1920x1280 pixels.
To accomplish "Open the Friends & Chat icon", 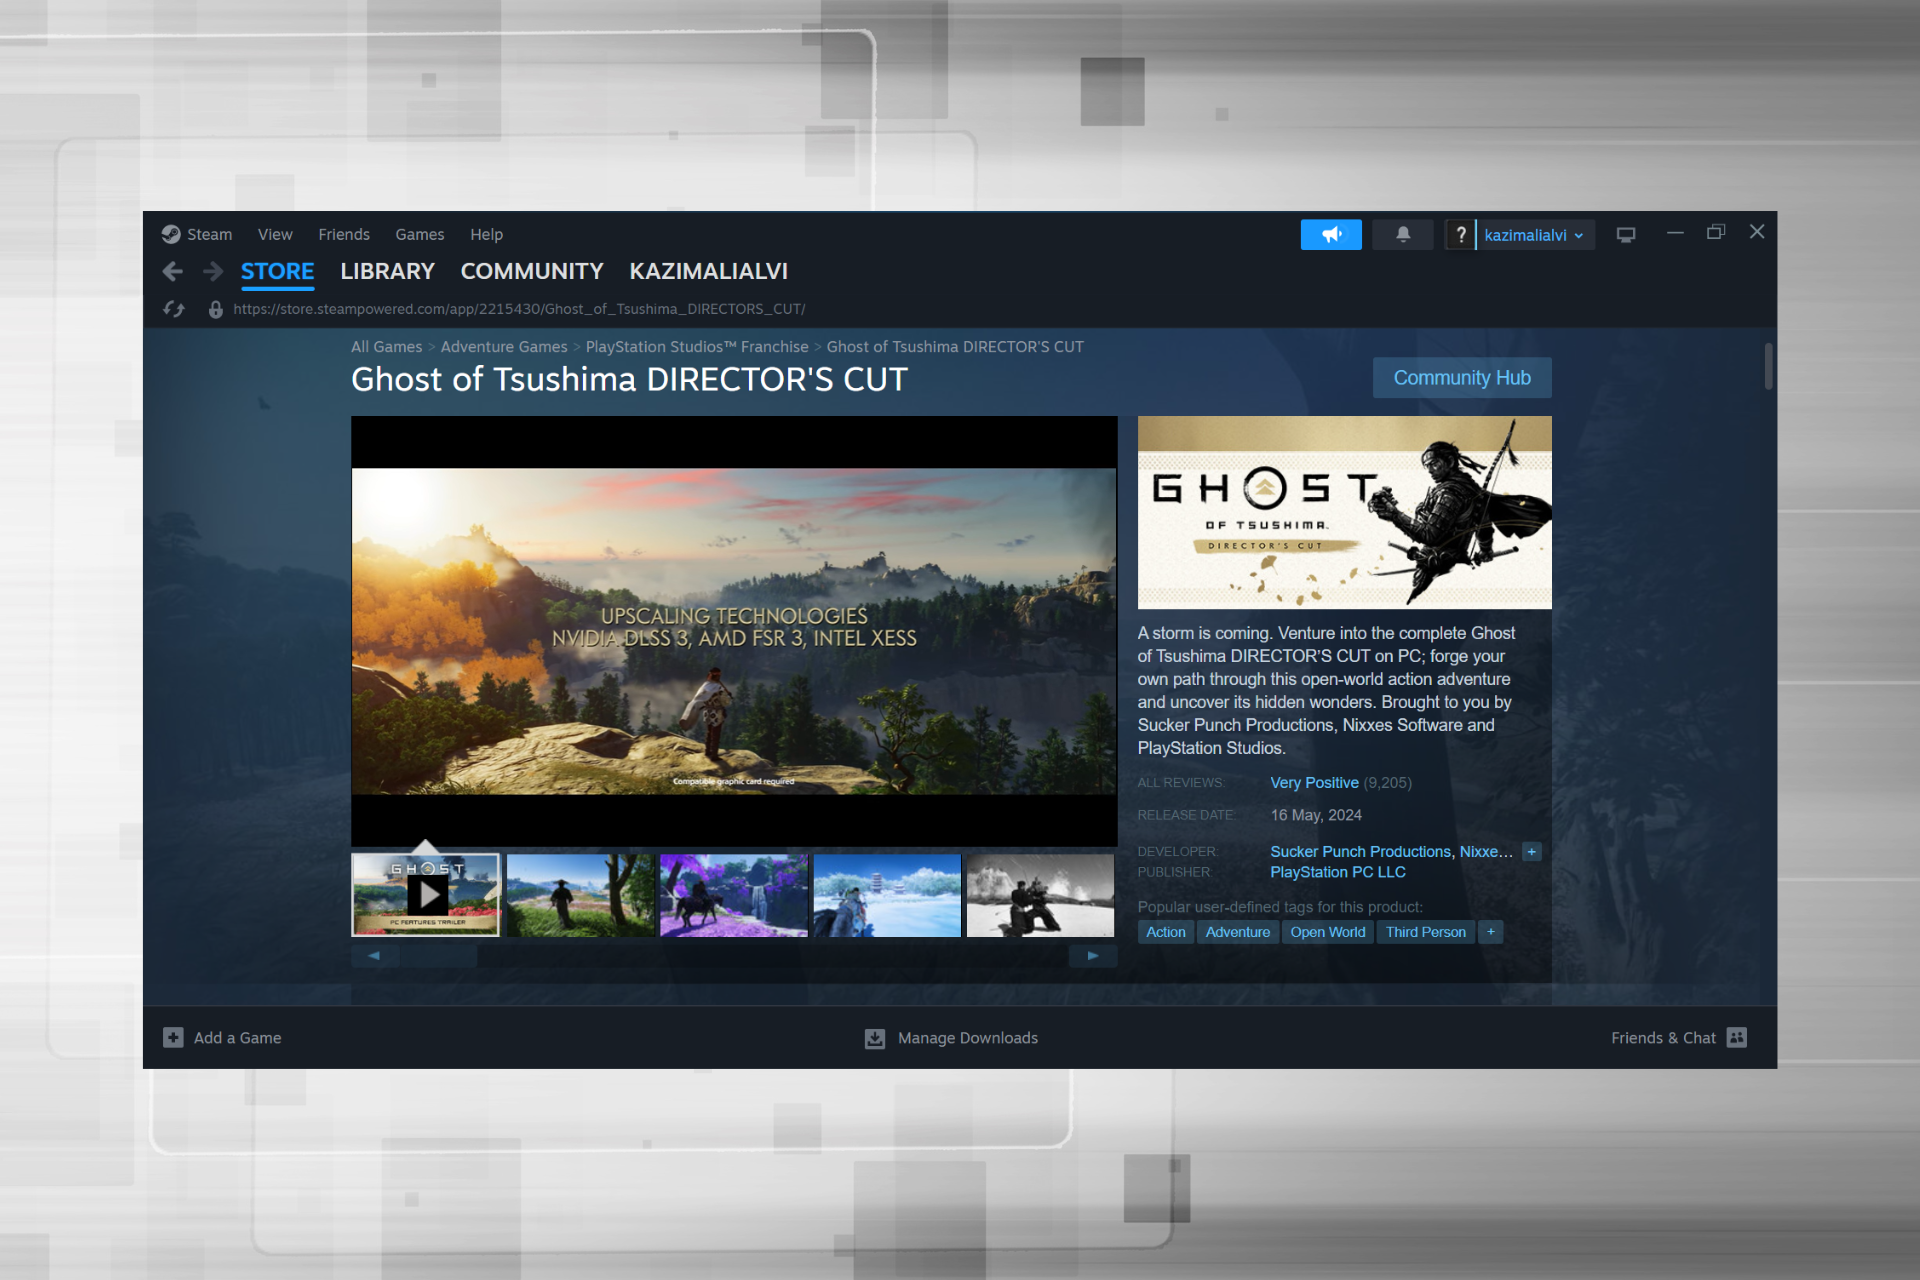I will (x=1737, y=1038).
